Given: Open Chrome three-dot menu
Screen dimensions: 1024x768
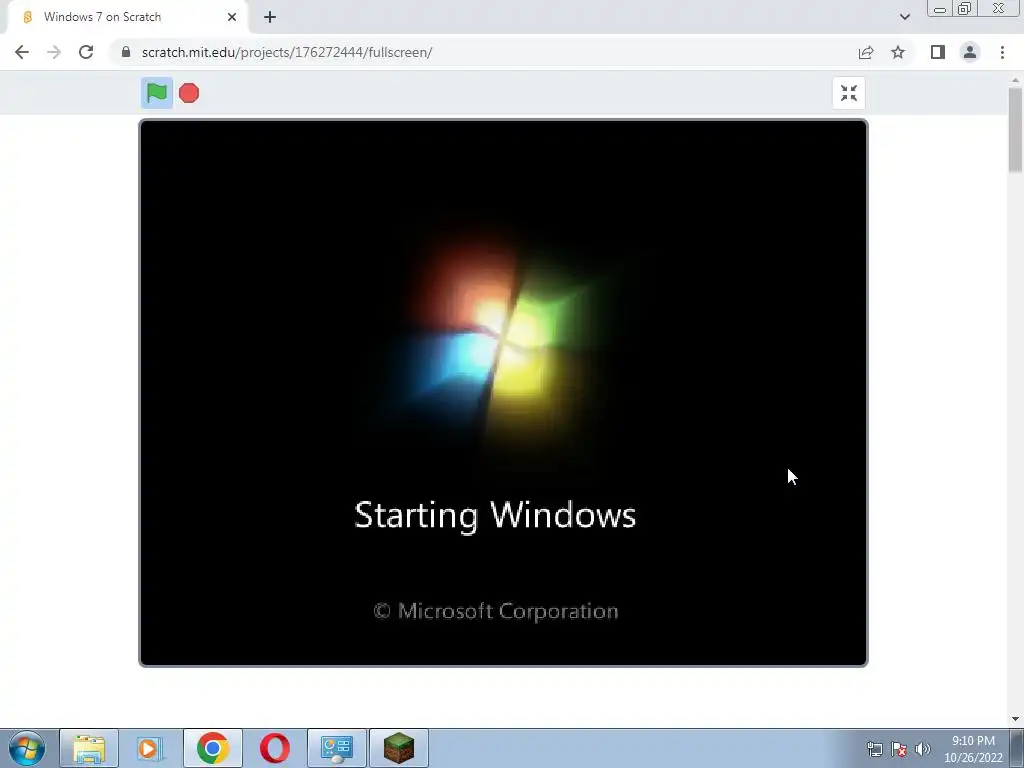Looking at the screenshot, I should click(1002, 52).
